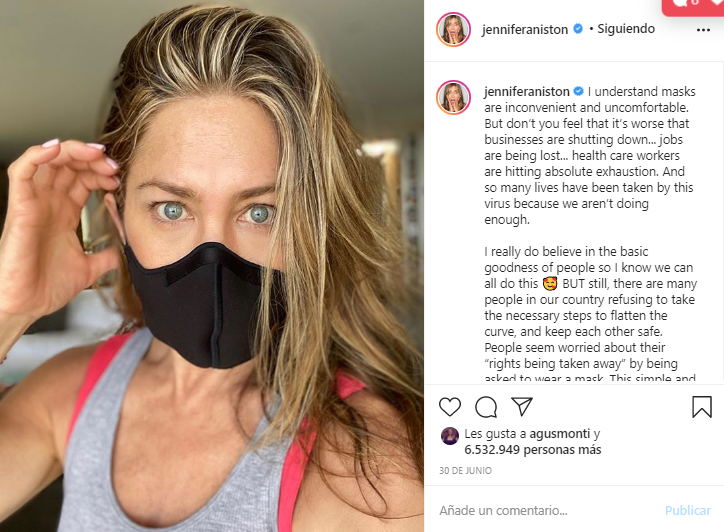Click the Publicar button
The height and width of the screenshot is (532, 724).
tap(688, 510)
